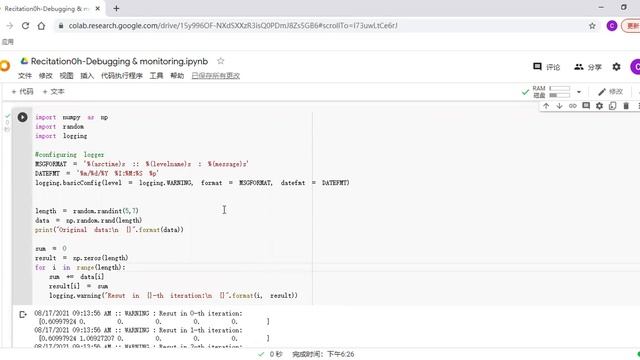Click the notebook title Recitation0h-Debugging & monitoring.ipynb
Screen dimensions: 640x360
point(119,61)
